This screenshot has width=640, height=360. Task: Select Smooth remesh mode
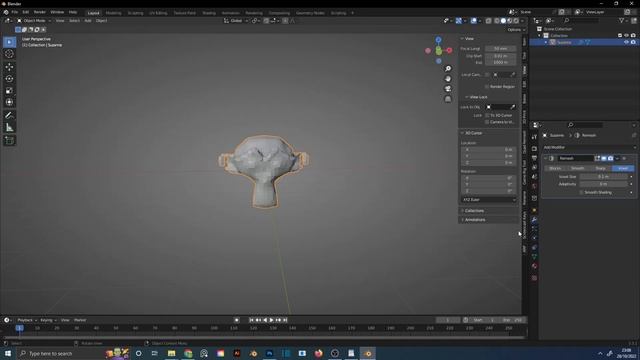pos(578,168)
